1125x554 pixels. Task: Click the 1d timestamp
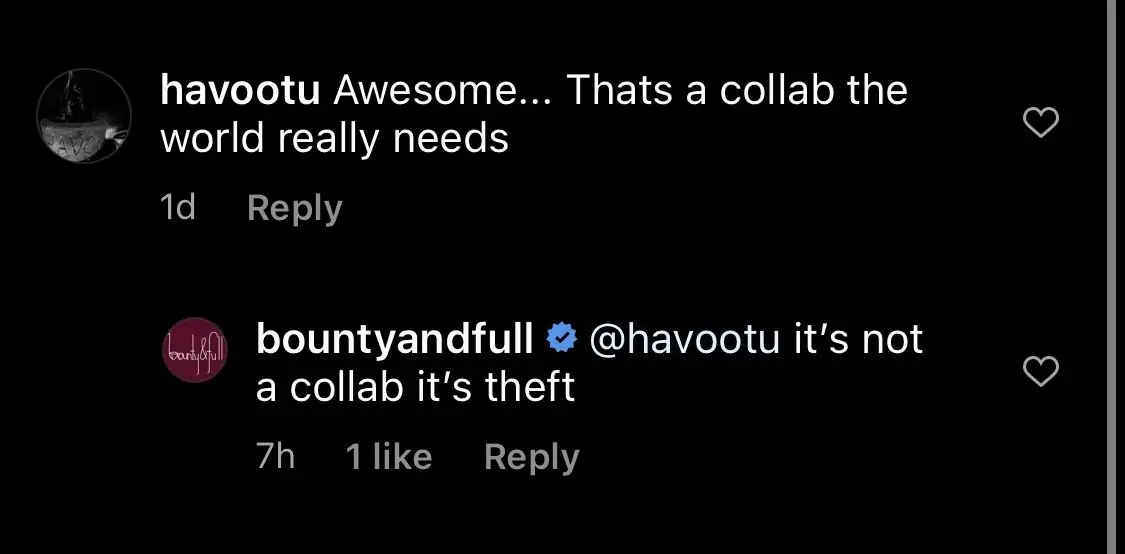click(x=178, y=208)
